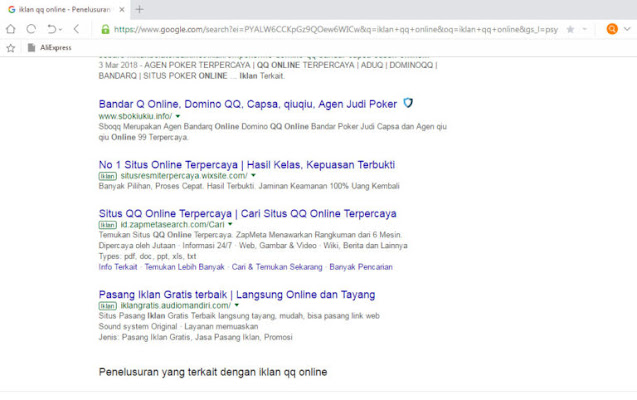Expand the search engine chevron
Viewport: 637px width, 400px height.
627,29
